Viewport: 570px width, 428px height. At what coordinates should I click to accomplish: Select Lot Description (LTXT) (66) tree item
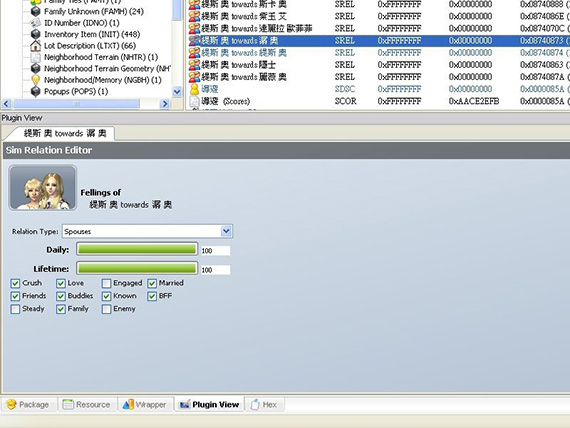click(x=90, y=46)
